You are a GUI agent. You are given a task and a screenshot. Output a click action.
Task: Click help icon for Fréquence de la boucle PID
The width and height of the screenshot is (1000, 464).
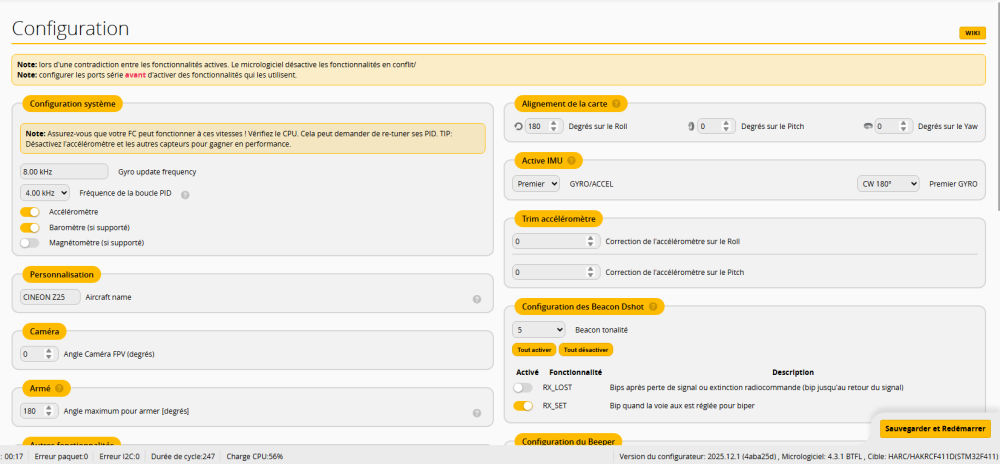pyautogui.click(x=185, y=195)
